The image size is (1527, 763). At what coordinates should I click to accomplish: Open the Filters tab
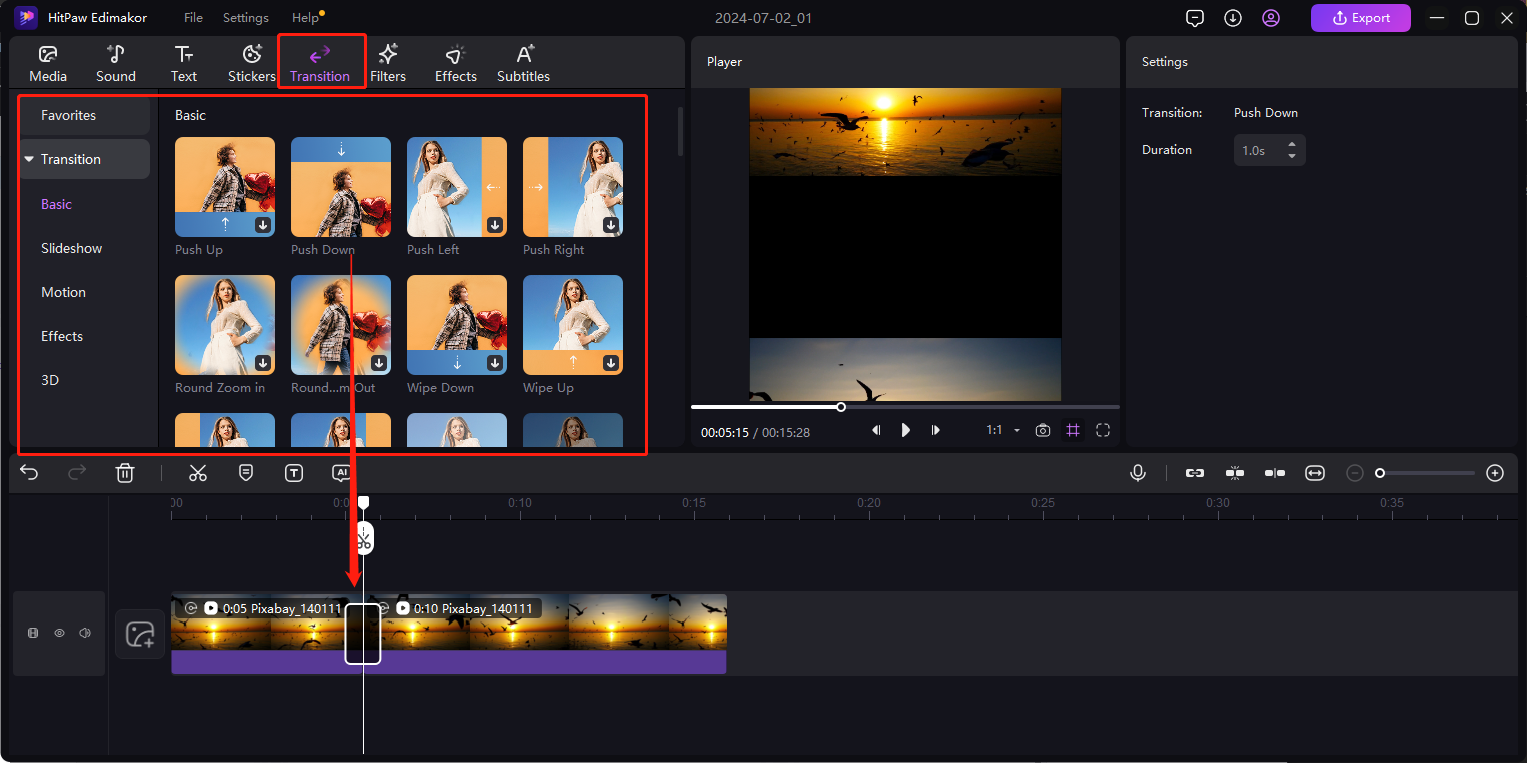(388, 63)
